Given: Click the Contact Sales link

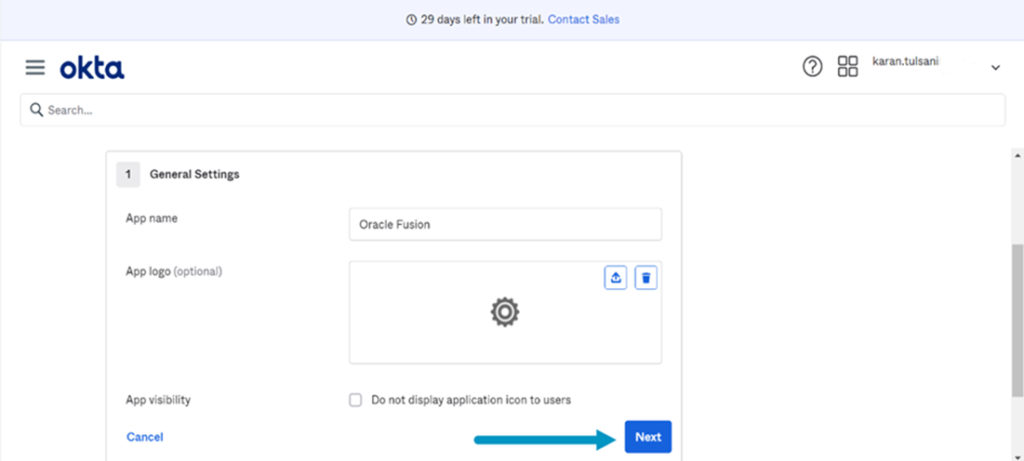Looking at the screenshot, I should (x=584, y=20).
